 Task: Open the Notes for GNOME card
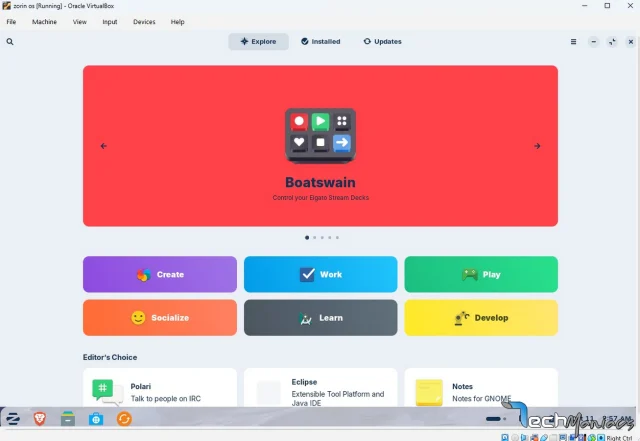(481, 388)
